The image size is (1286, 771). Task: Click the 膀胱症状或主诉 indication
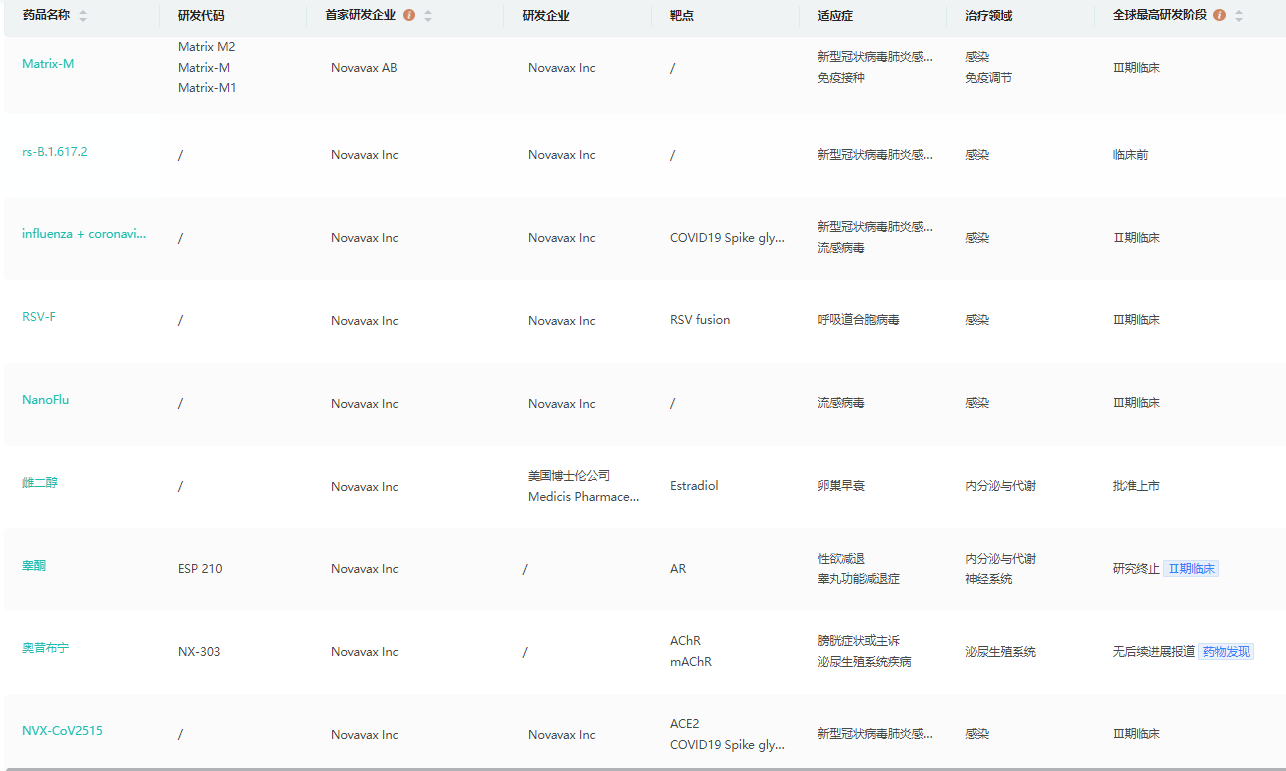858,641
